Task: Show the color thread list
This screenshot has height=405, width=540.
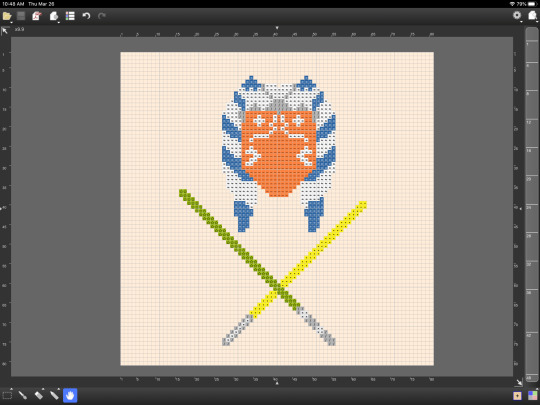Action: coord(70,16)
